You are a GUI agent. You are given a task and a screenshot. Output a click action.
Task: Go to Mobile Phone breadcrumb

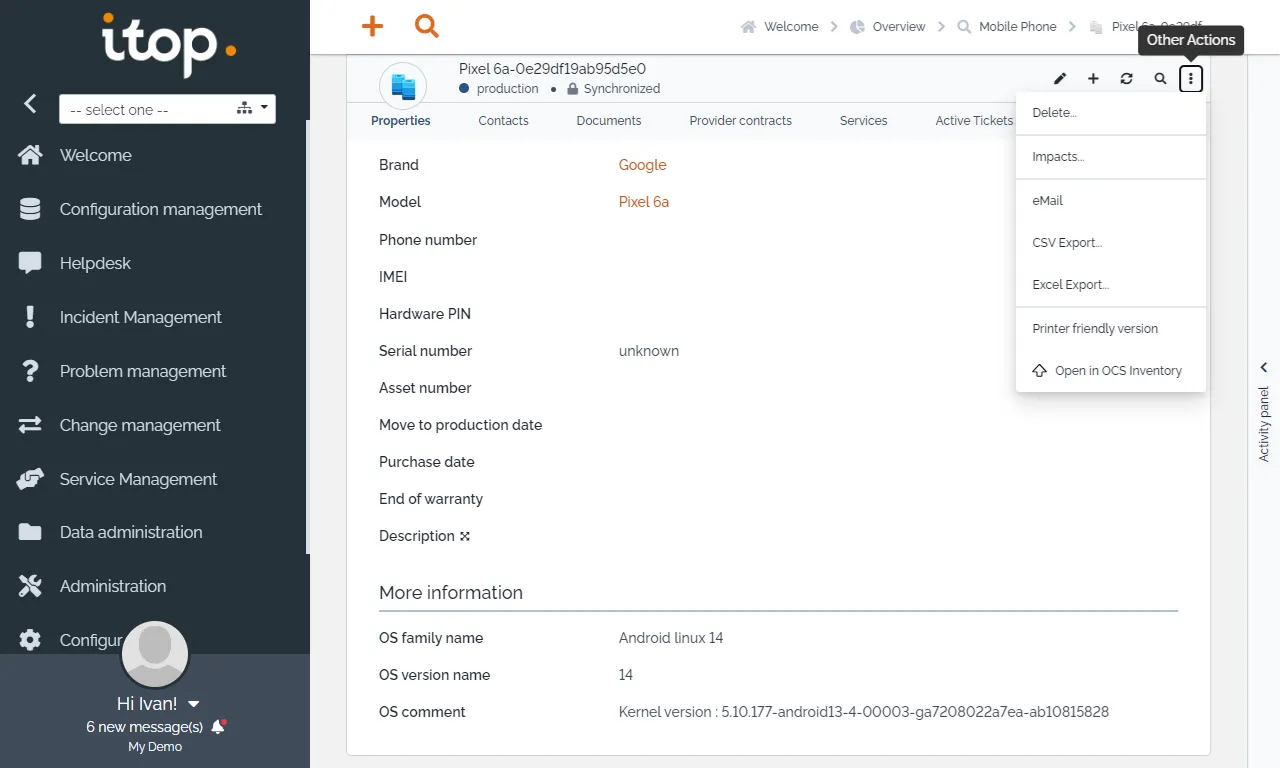[1007, 27]
